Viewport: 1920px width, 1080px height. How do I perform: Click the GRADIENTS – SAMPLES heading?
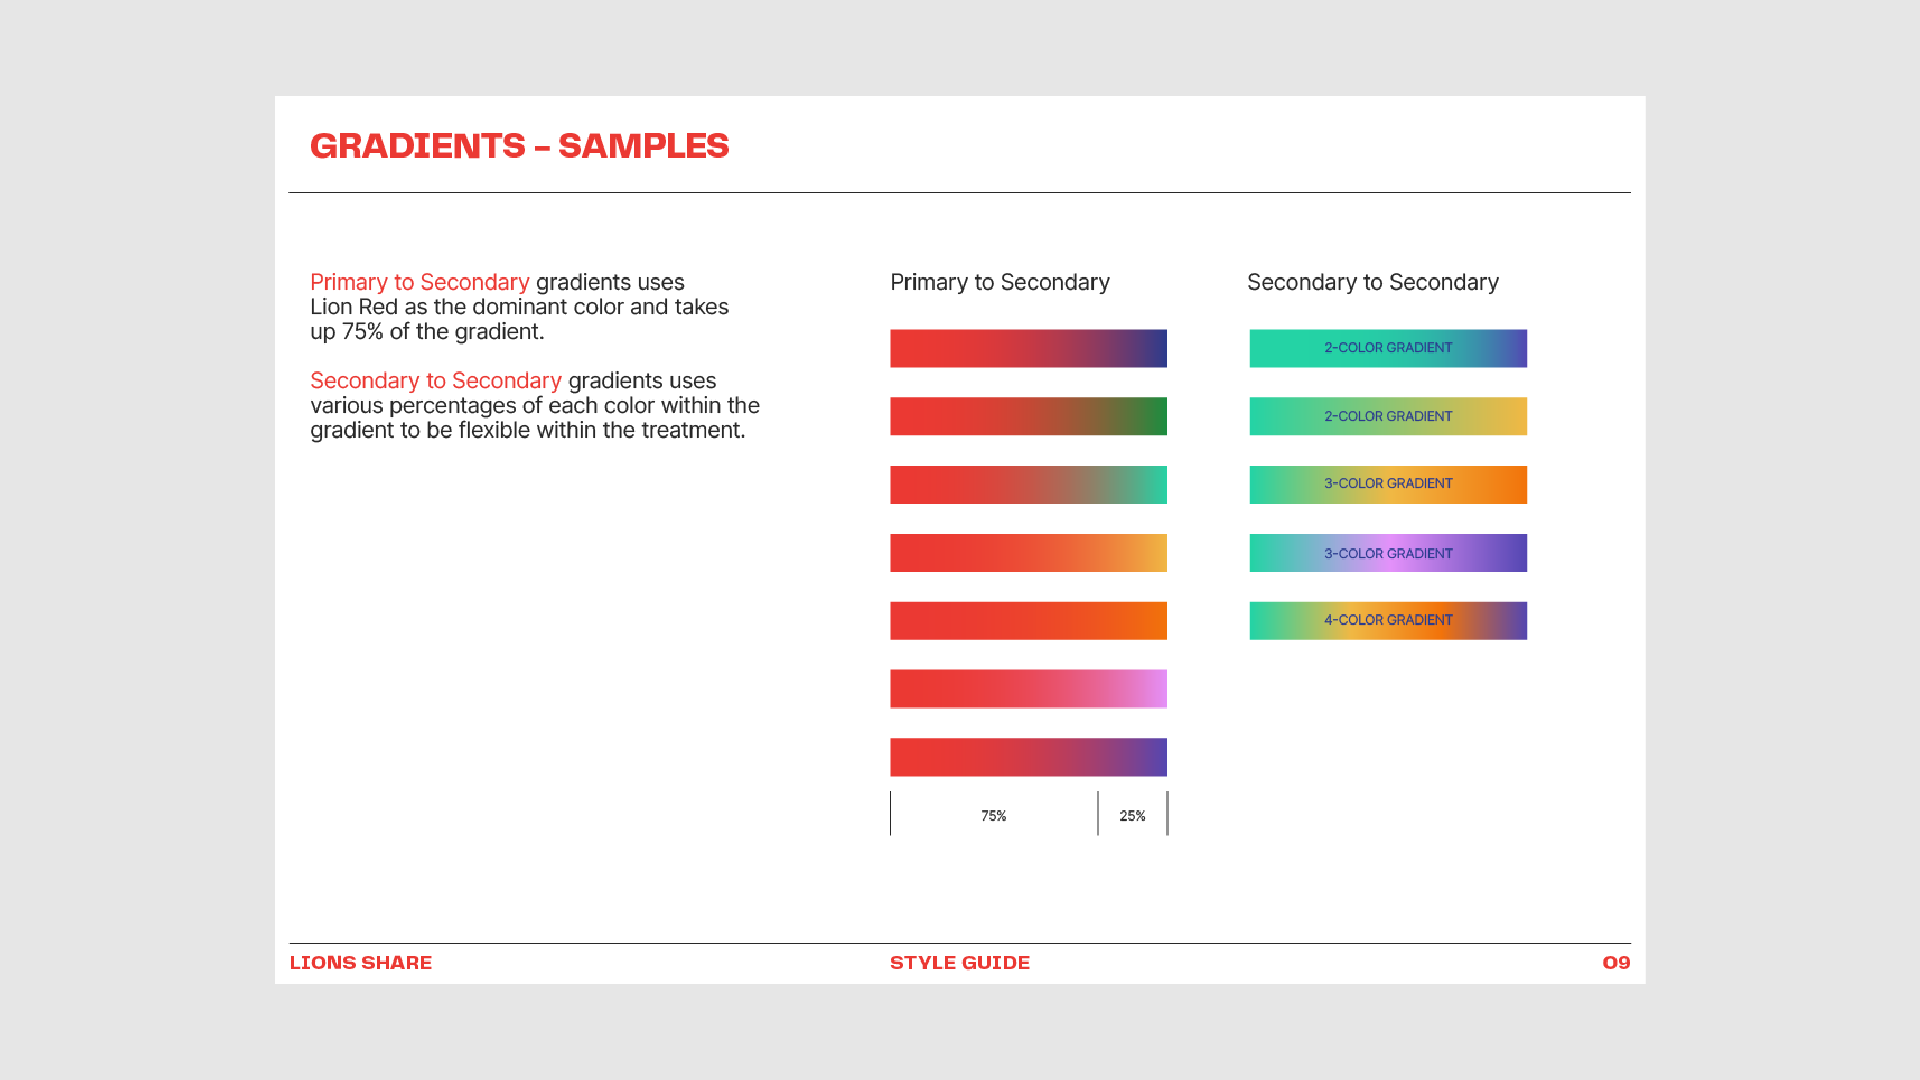[519, 146]
